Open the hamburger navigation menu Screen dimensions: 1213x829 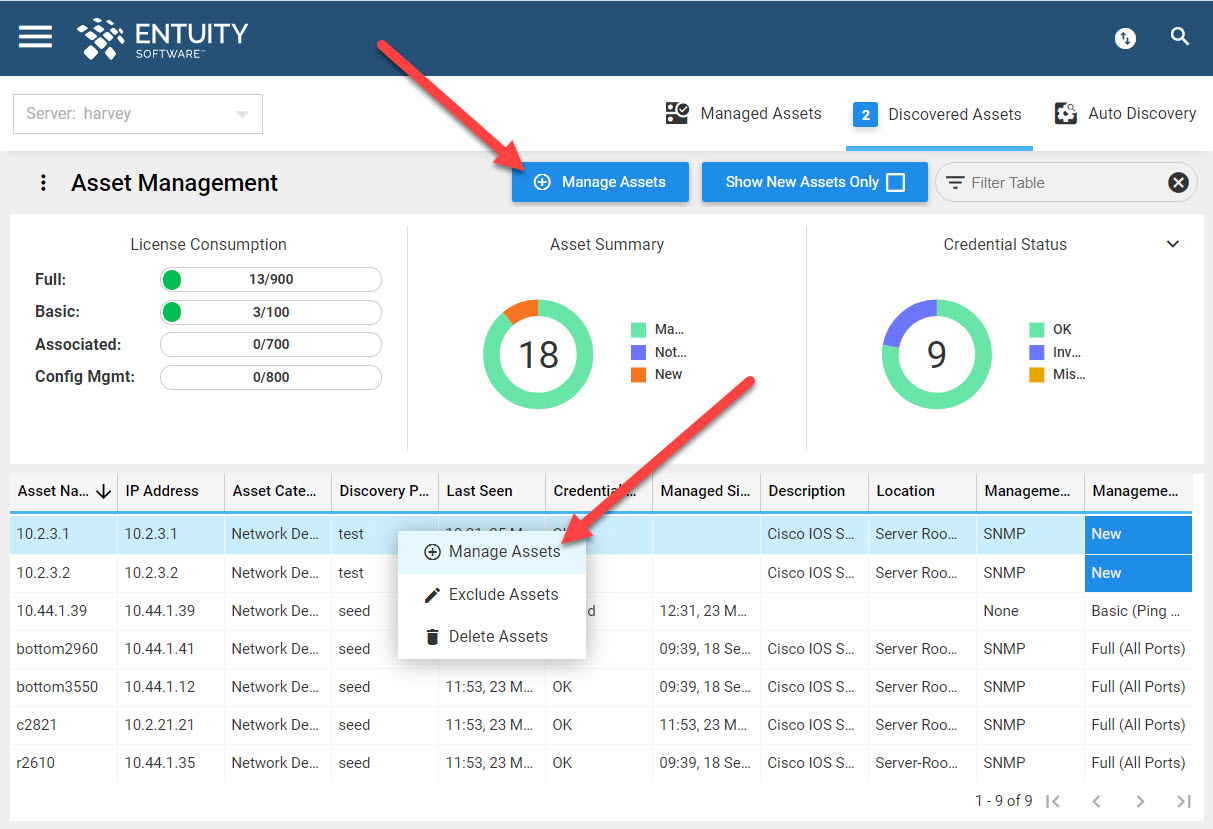34,36
